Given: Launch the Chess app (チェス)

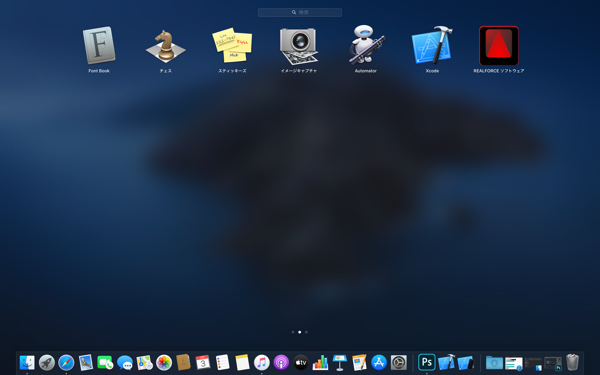Looking at the screenshot, I should [x=166, y=46].
